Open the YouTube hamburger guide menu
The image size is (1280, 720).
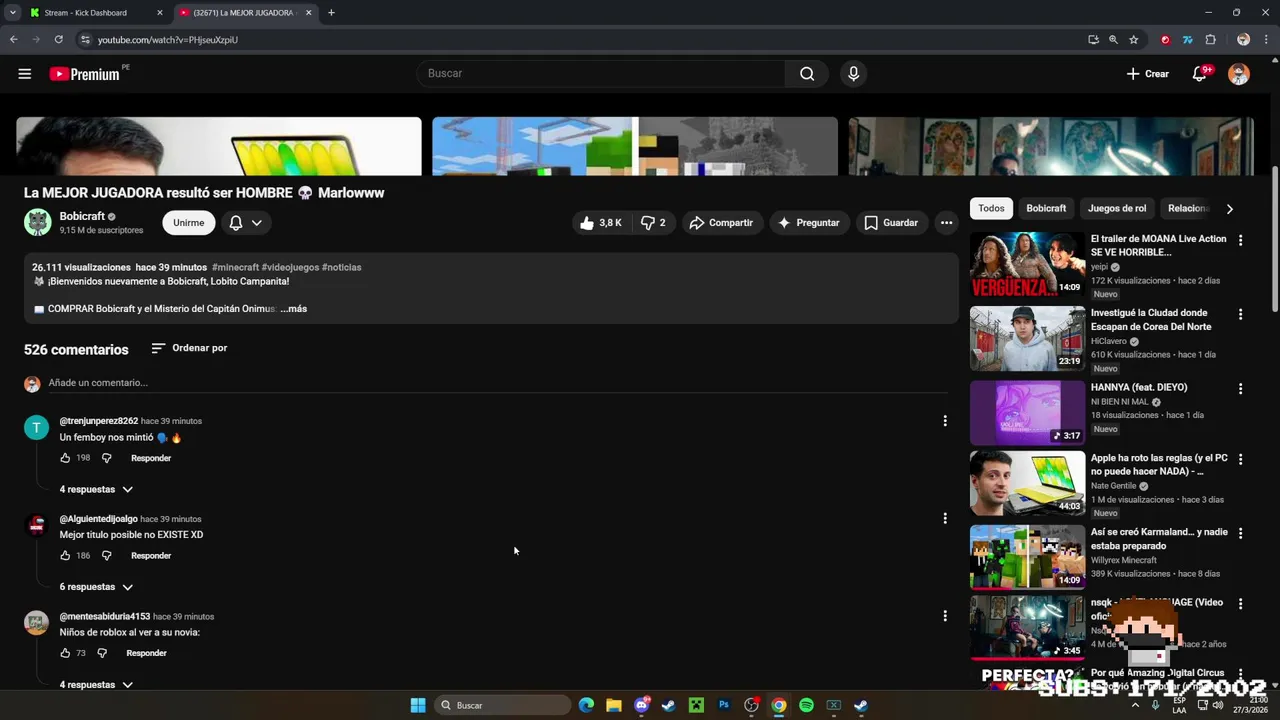25,74
